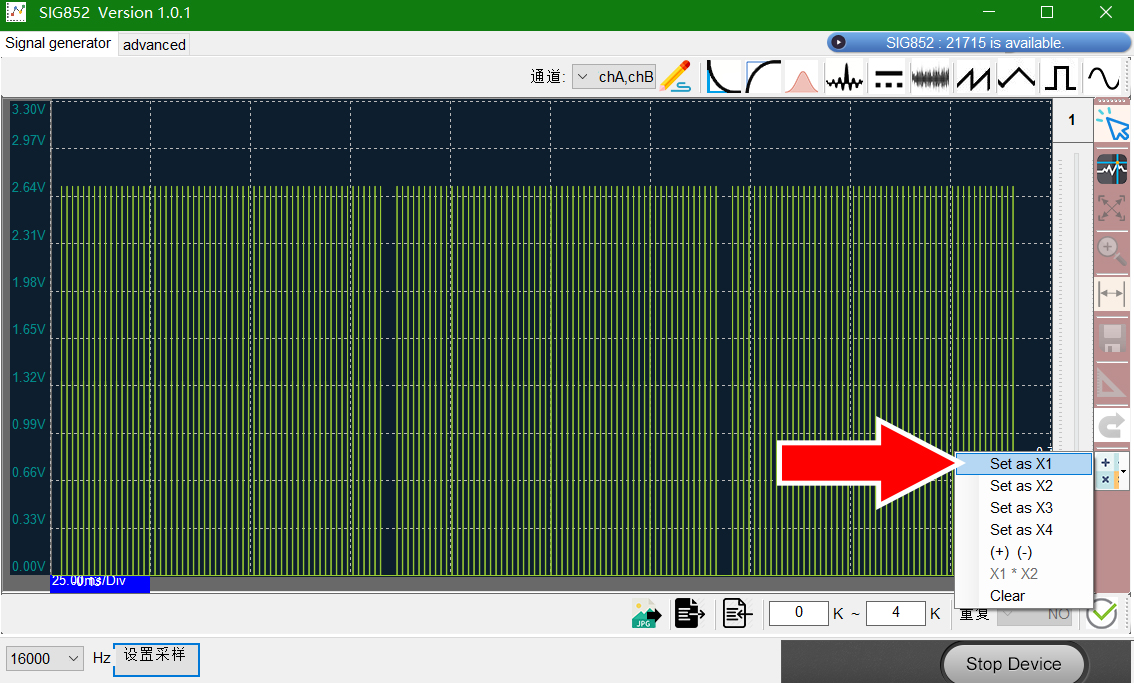Click the Stop Device button
The width and height of the screenshot is (1134, 683).
pos(1013,663)
